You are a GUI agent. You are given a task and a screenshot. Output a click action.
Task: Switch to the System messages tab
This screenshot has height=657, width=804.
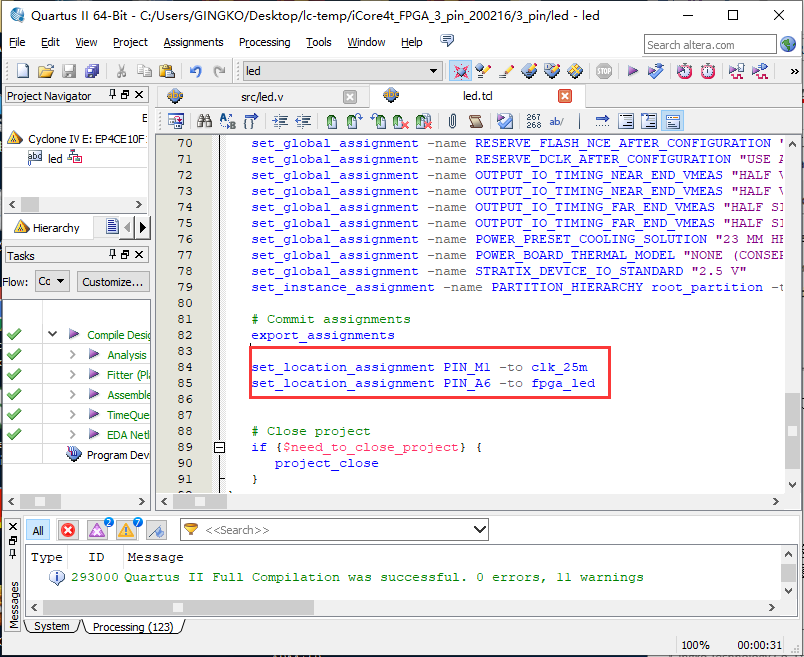[52, 627]
